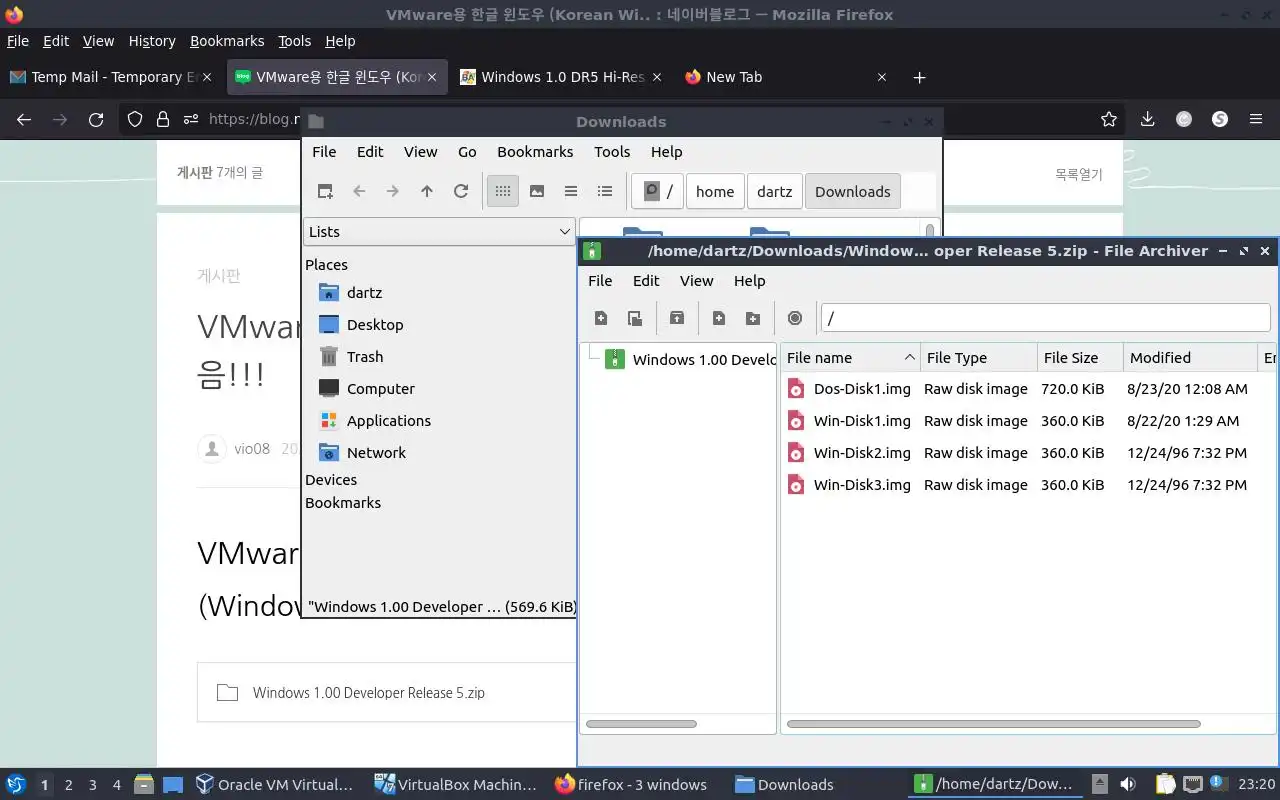Bookmark this page with star icon
Image resolution: width=1280 pixels, height=800 pixels.
point(1109,119)
